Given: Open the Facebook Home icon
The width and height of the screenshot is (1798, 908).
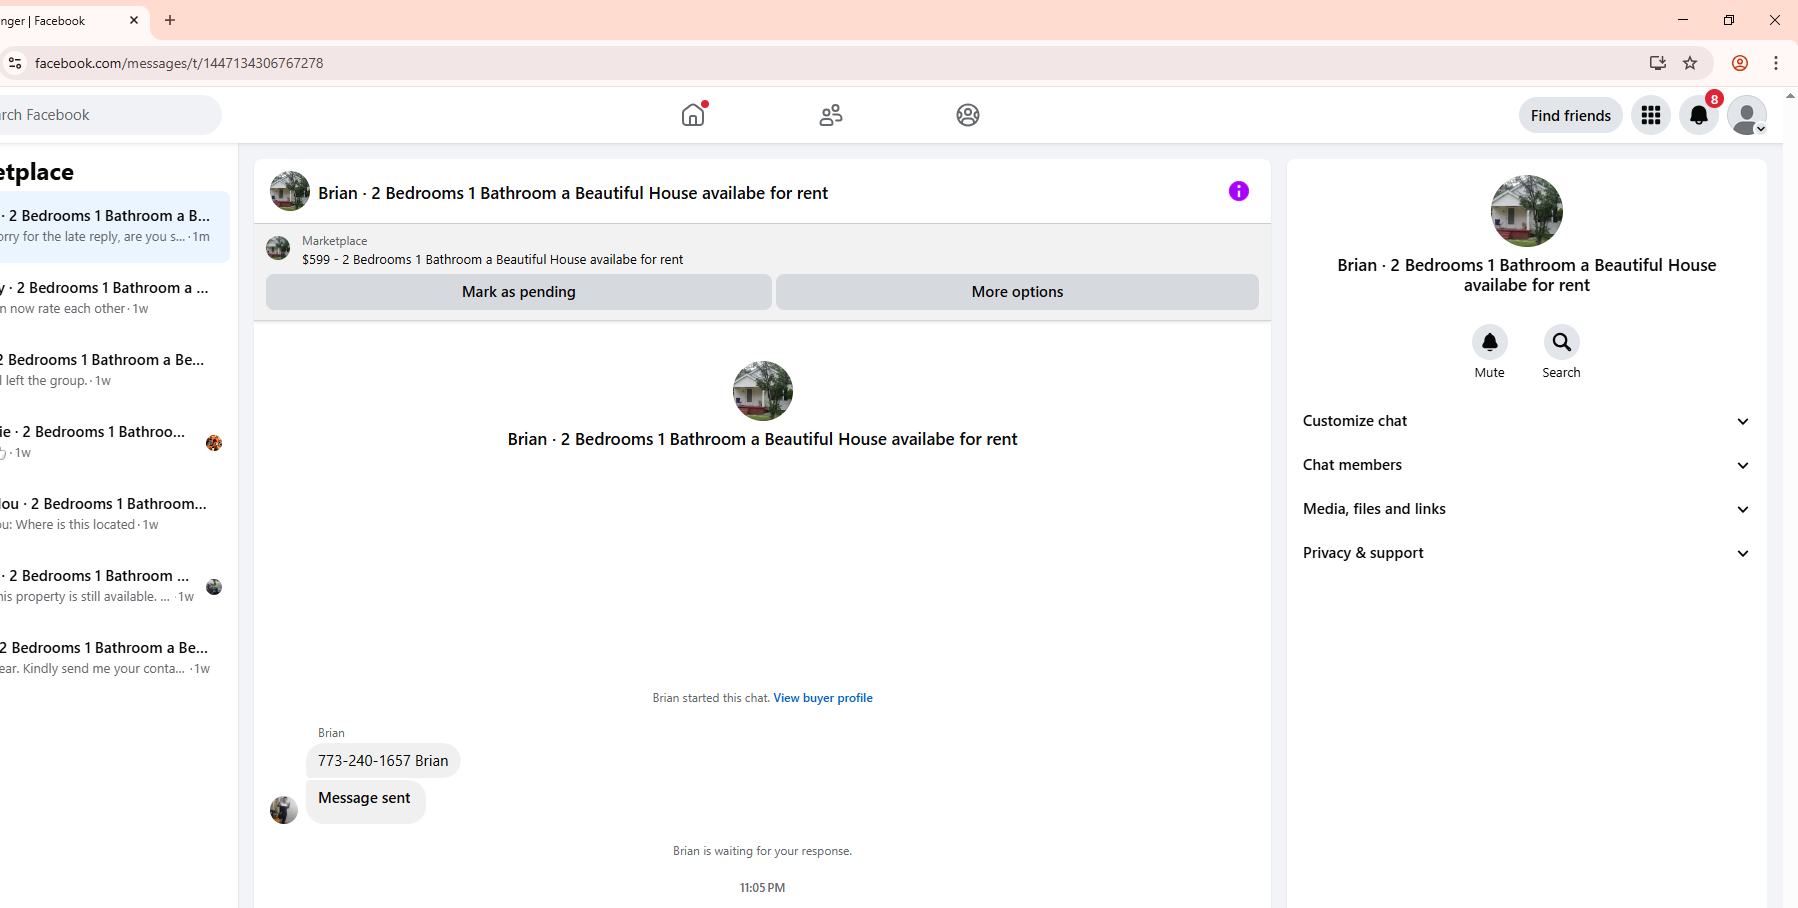Looking at the screenshot, I should tap(693, 115).
